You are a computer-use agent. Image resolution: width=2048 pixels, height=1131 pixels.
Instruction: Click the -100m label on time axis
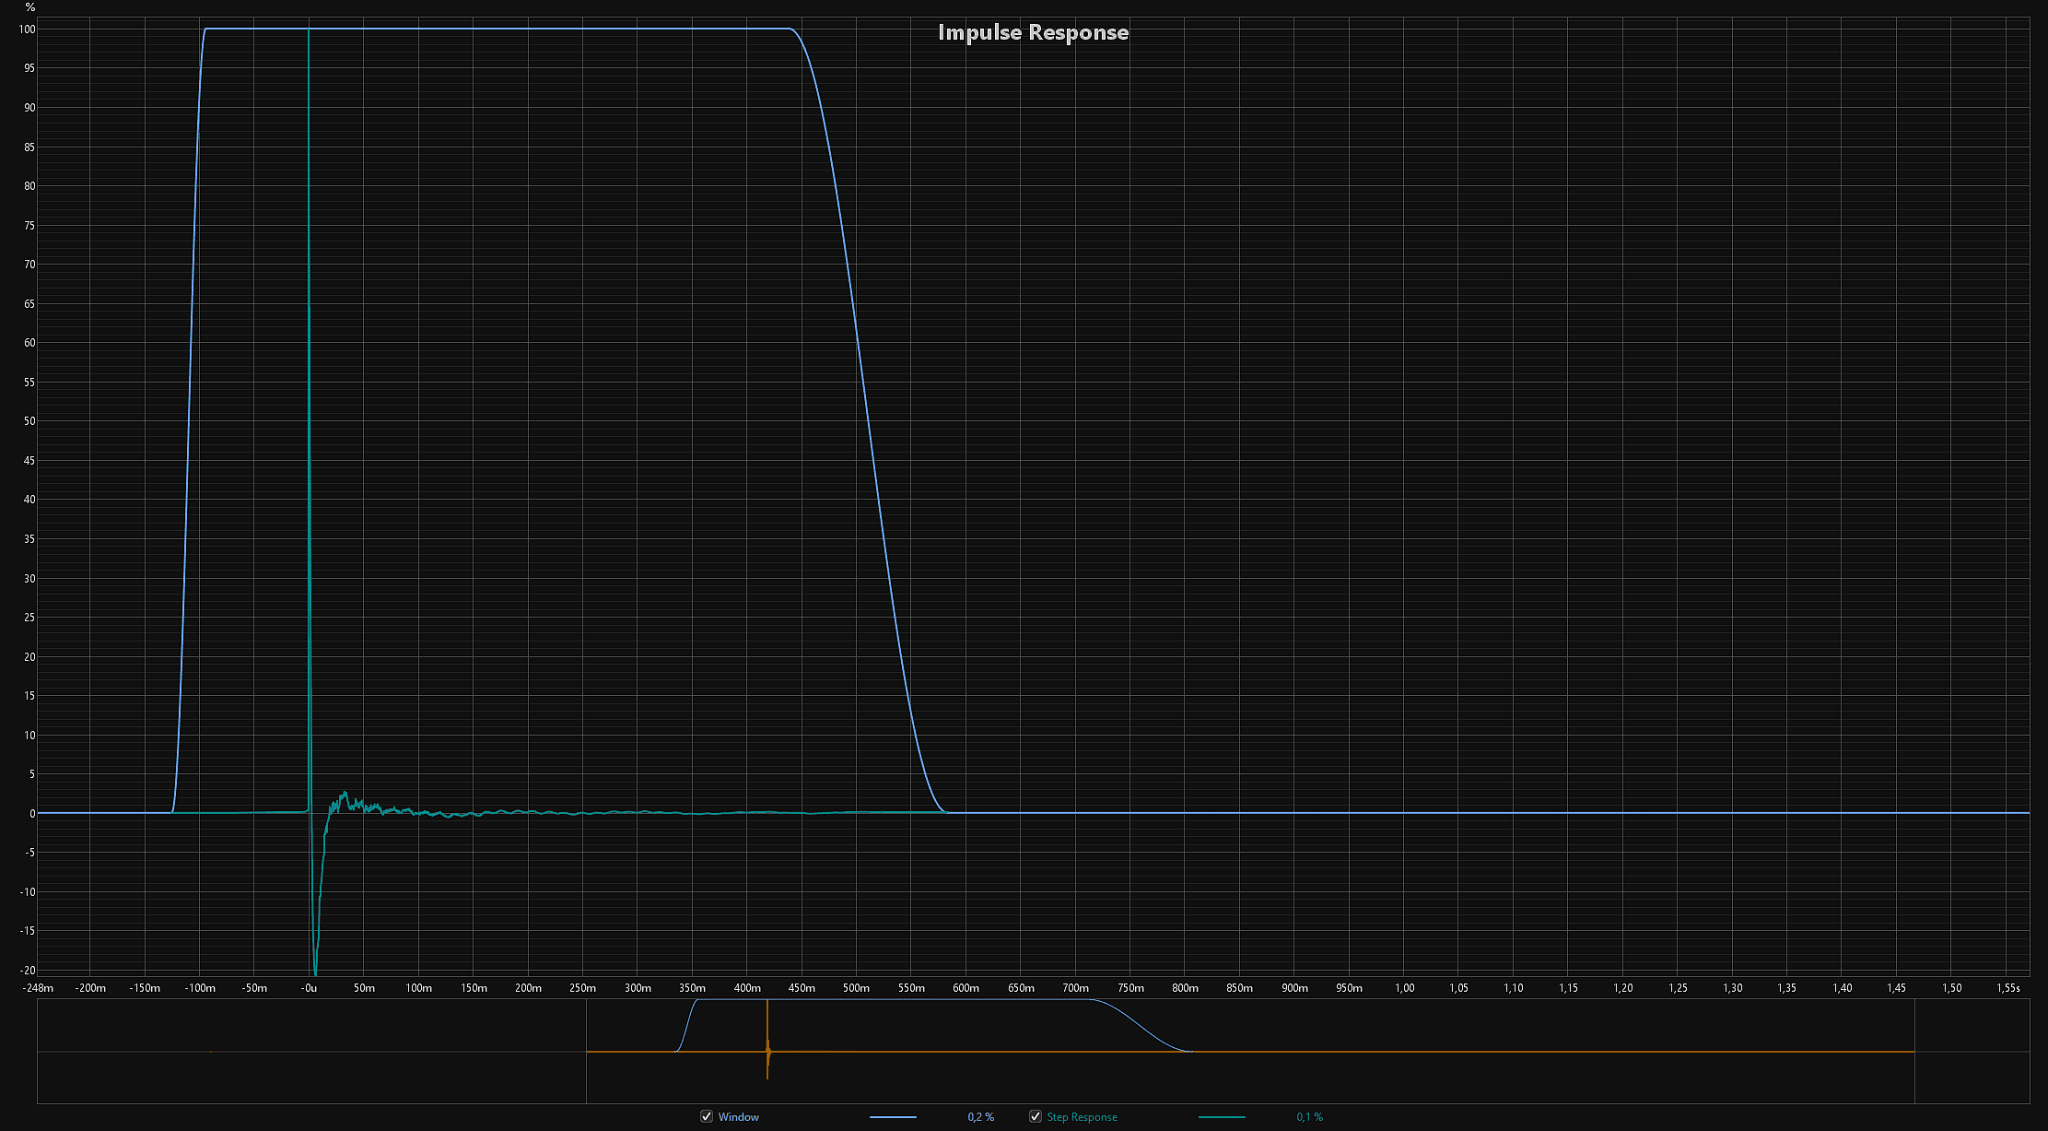[199, 988]
